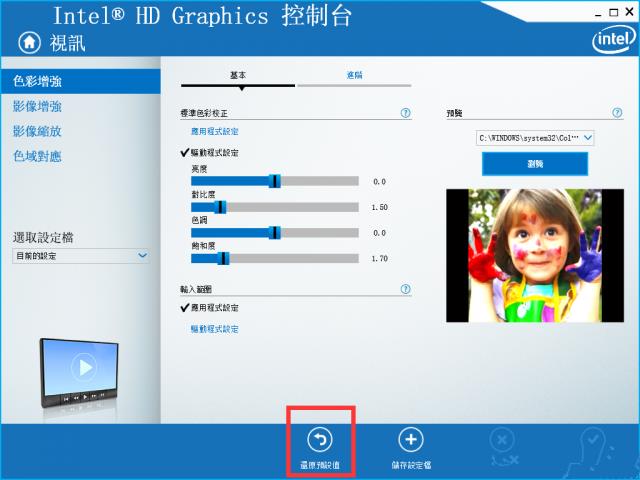Select 應用程式設定 under 輸入範圍

pos(215,308)
